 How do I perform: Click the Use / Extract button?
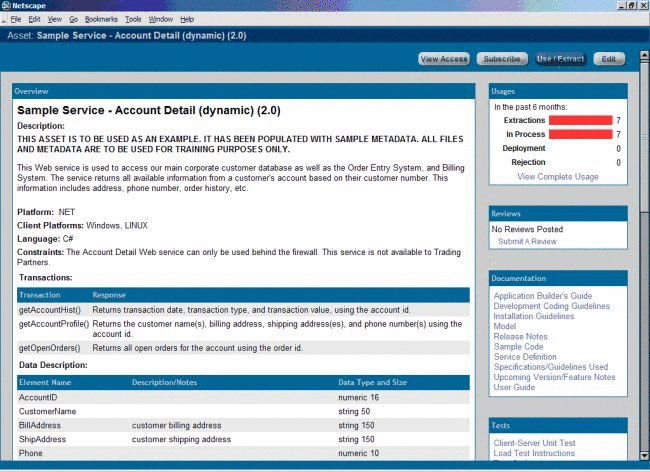click(560, 59)
